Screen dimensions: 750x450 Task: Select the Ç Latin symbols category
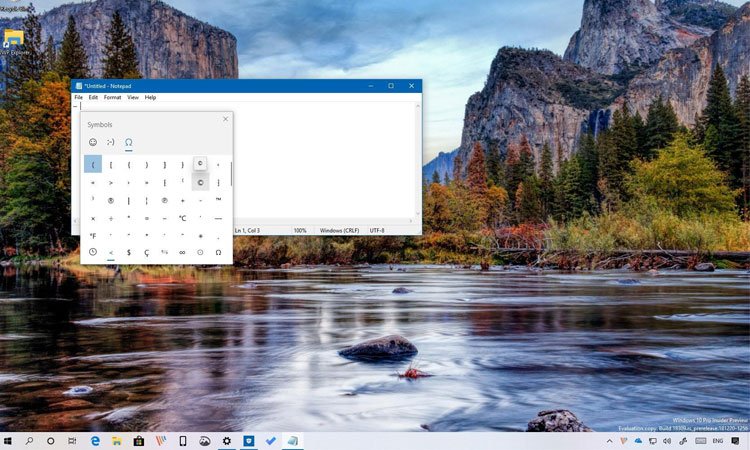(x=146, y=253)
